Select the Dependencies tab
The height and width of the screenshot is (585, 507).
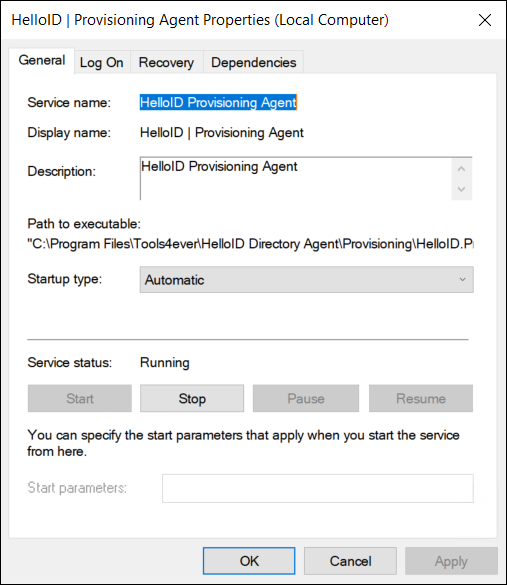click(253, 62)
